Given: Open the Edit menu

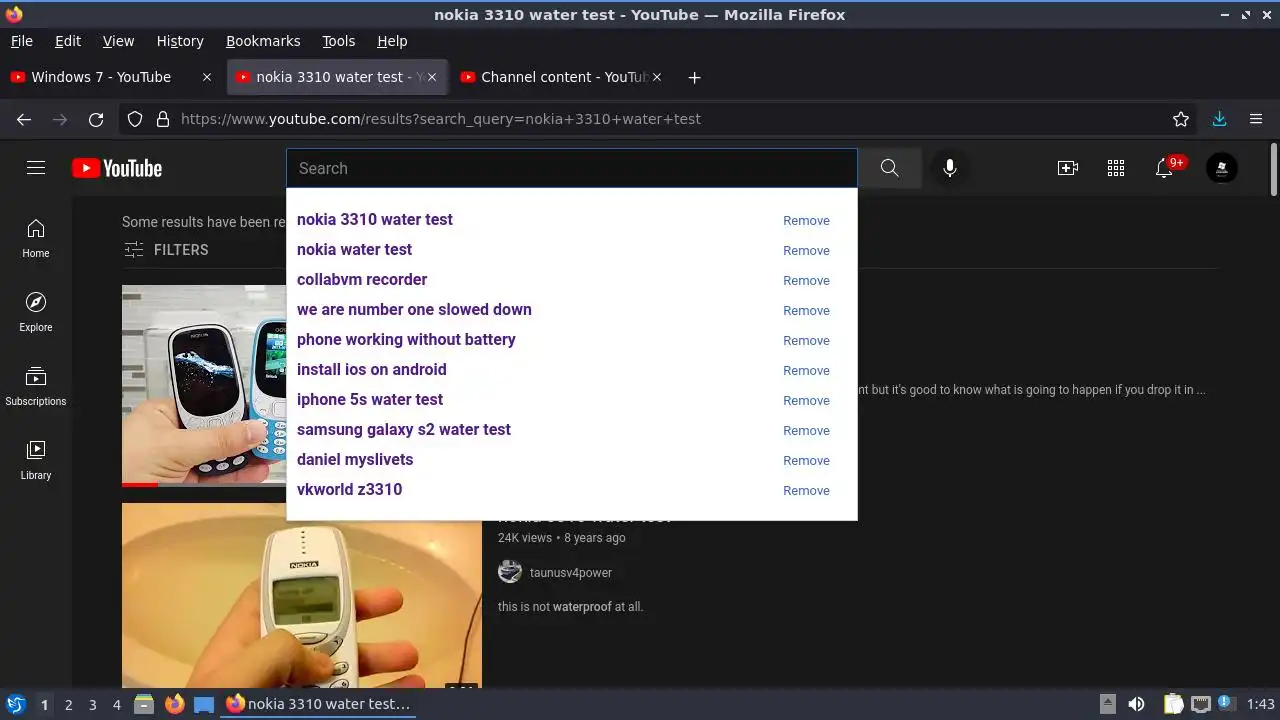Looking at the screenshot, I should [x=68, y=41].
